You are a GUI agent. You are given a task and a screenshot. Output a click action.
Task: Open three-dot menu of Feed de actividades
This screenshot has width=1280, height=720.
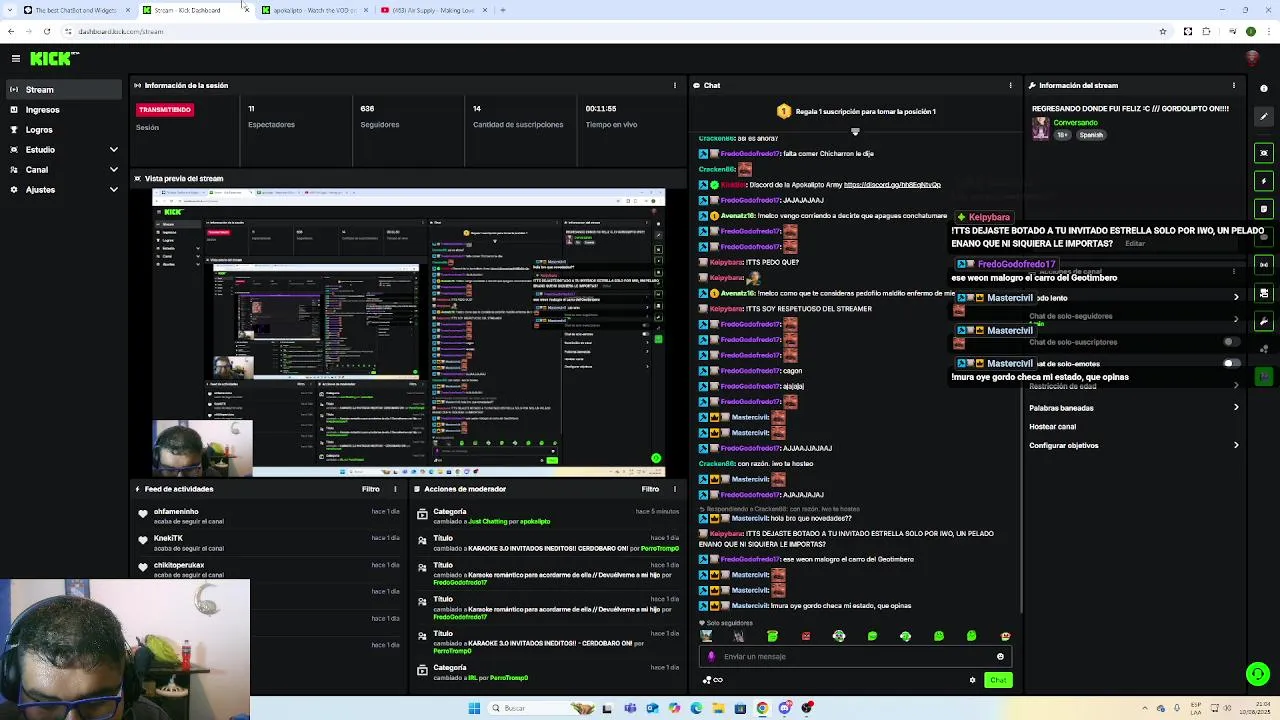(395, 489)
